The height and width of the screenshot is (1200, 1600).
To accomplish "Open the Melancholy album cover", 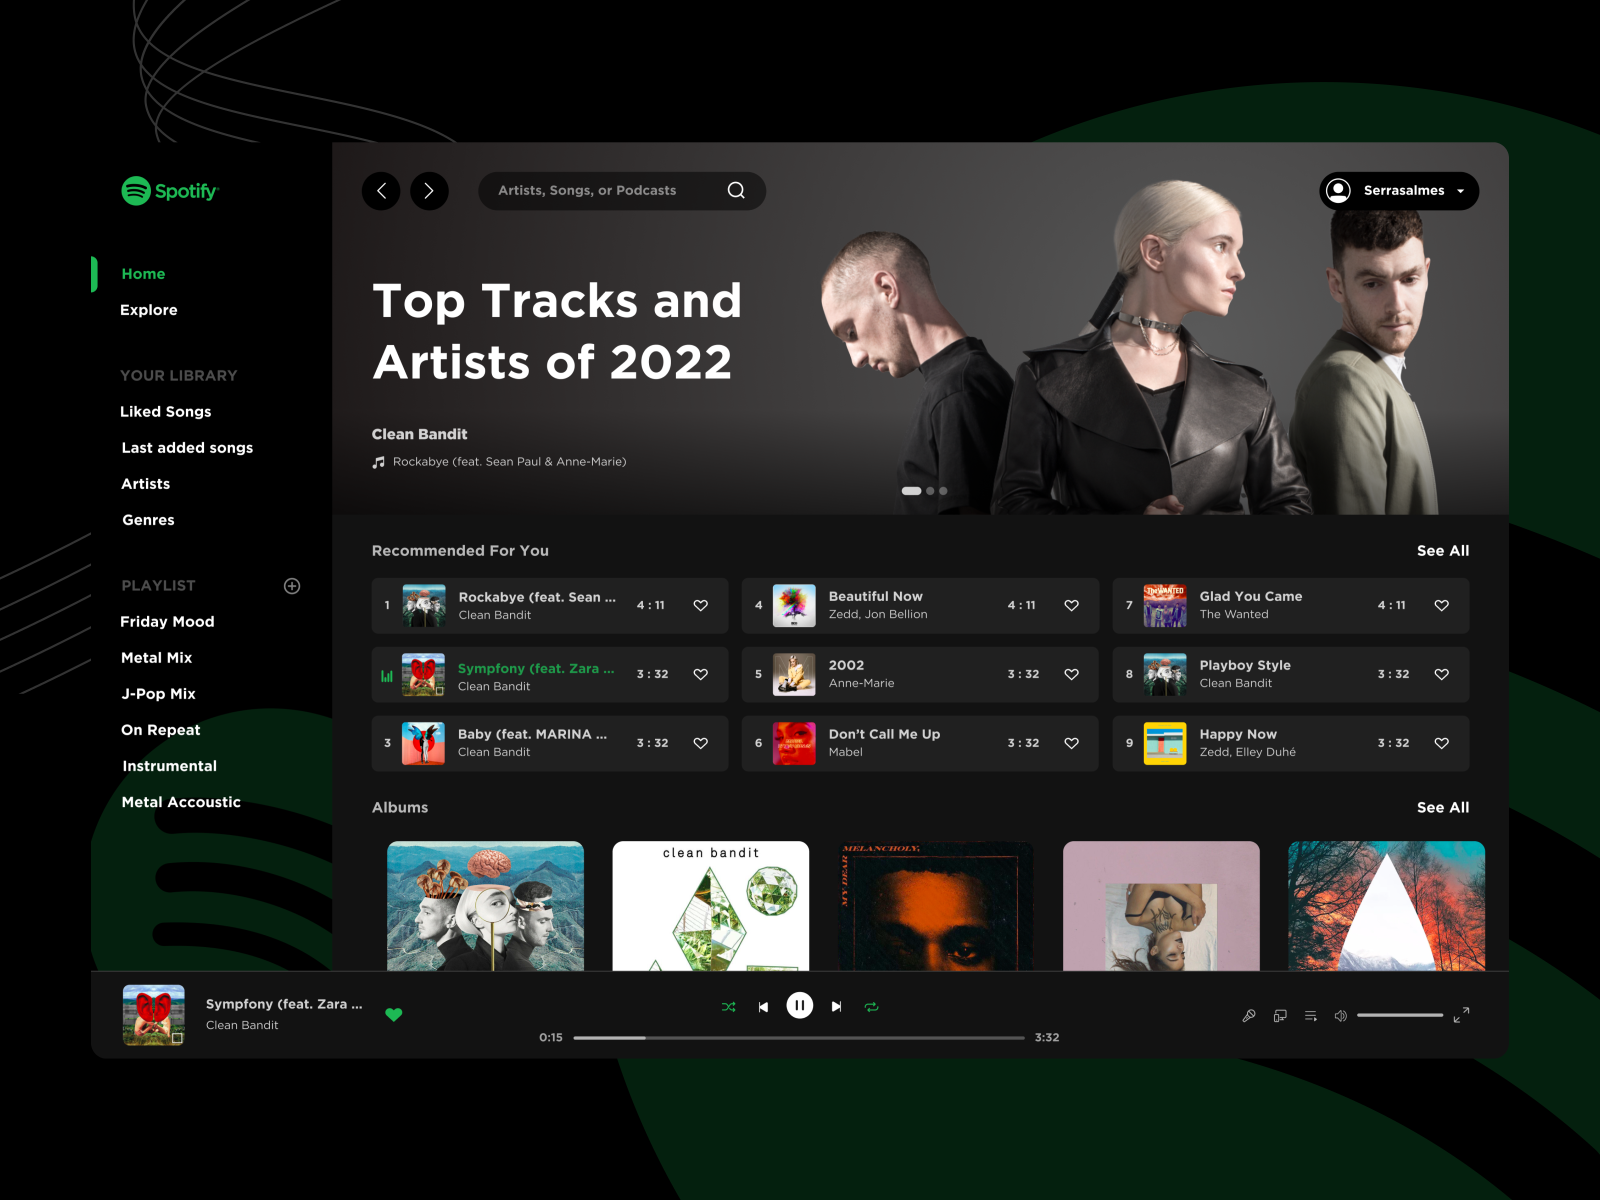I will point(936,906).
